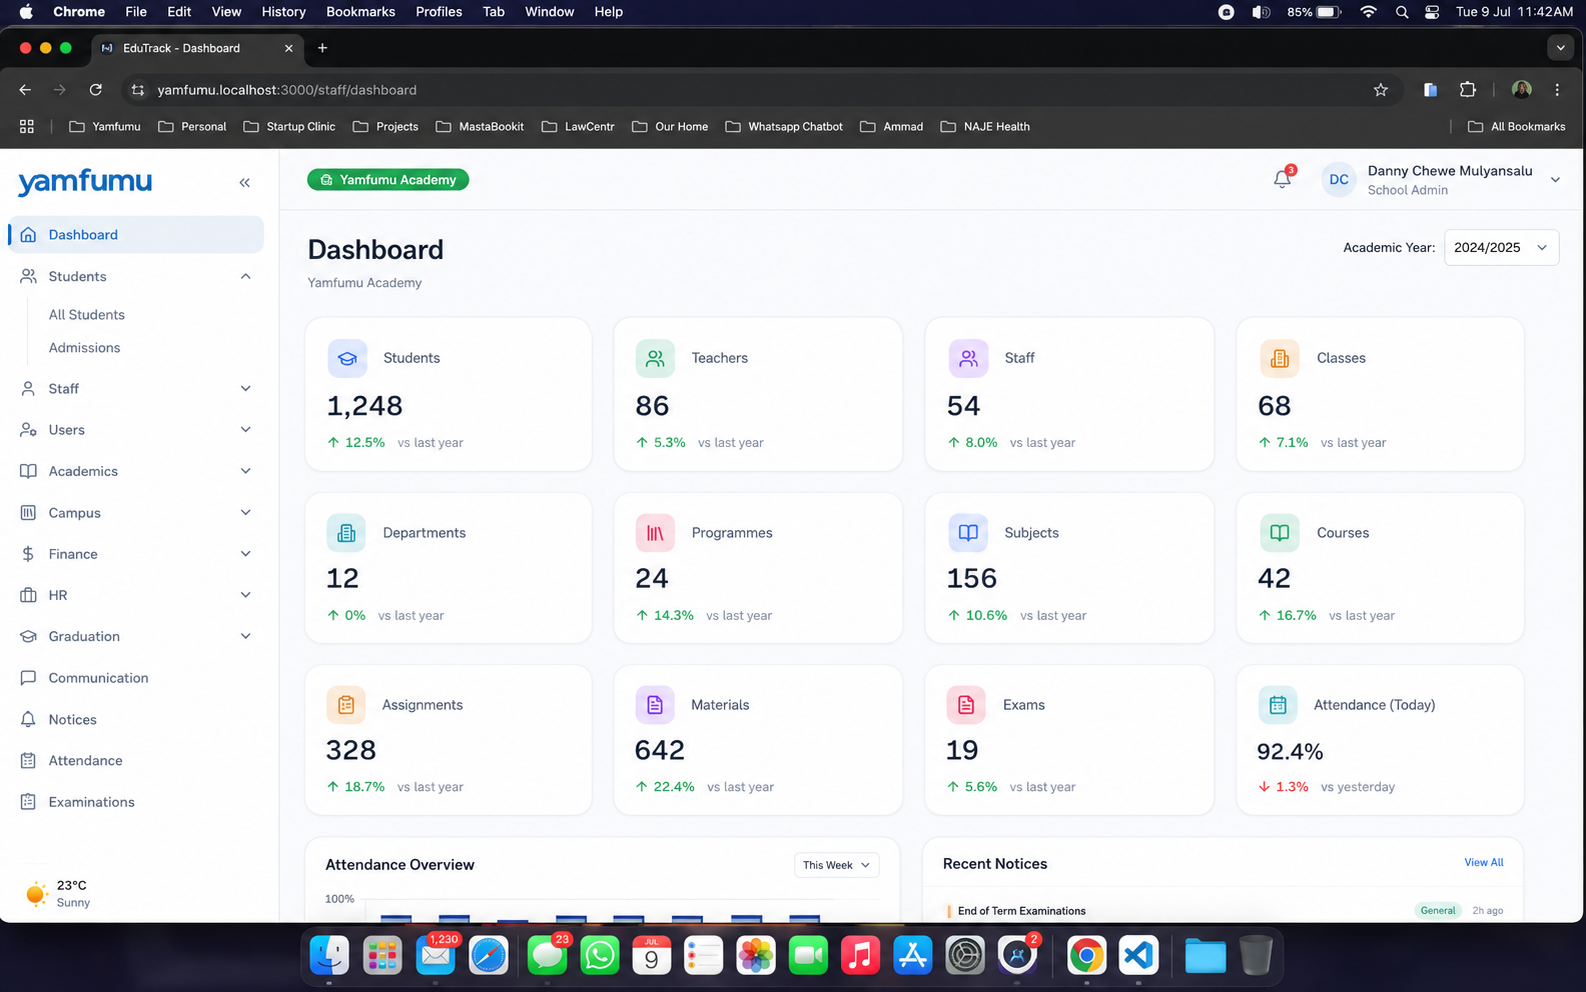
Task: Click the 23°C temperature reading
Action: pos(72,885)
